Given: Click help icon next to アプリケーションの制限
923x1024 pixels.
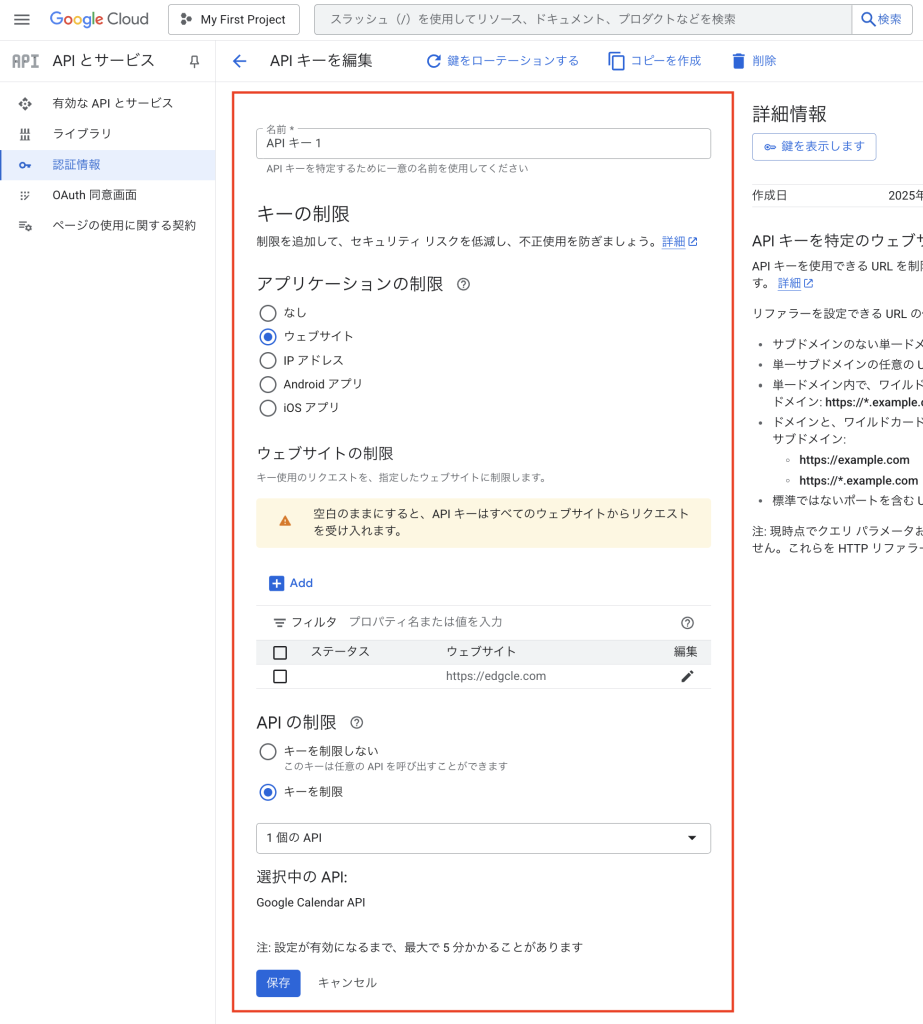Looking at the screenshot, I should pos(463,284).
